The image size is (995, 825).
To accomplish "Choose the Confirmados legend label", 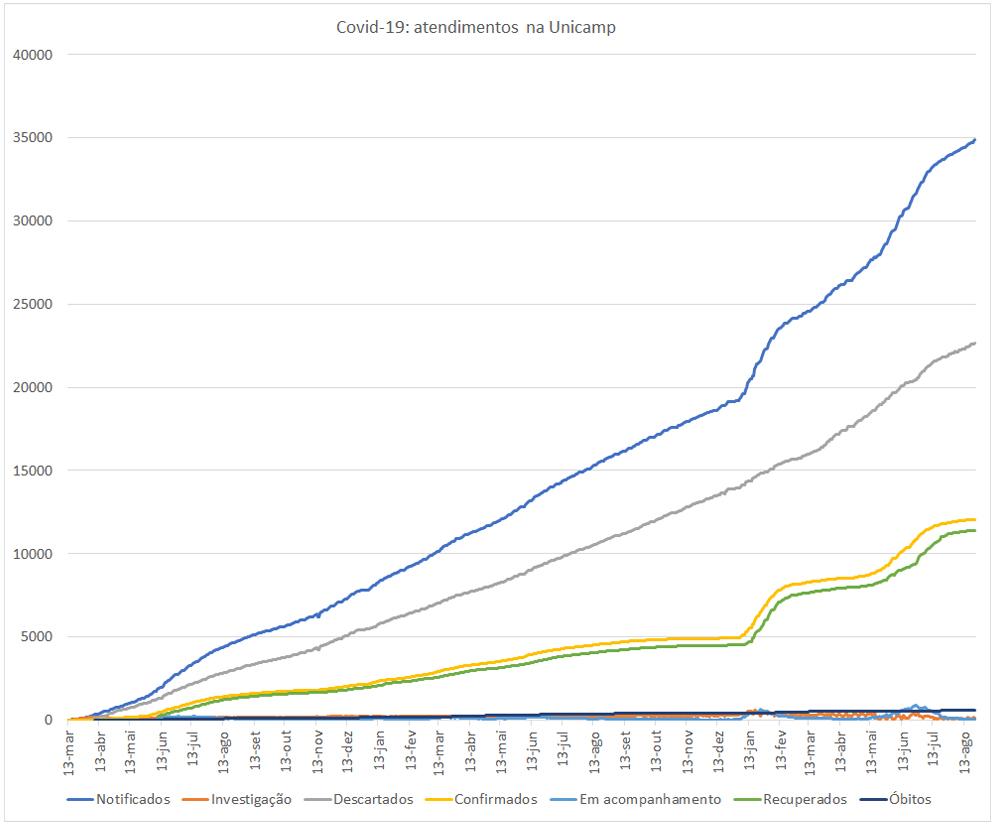I will point(495,799).
